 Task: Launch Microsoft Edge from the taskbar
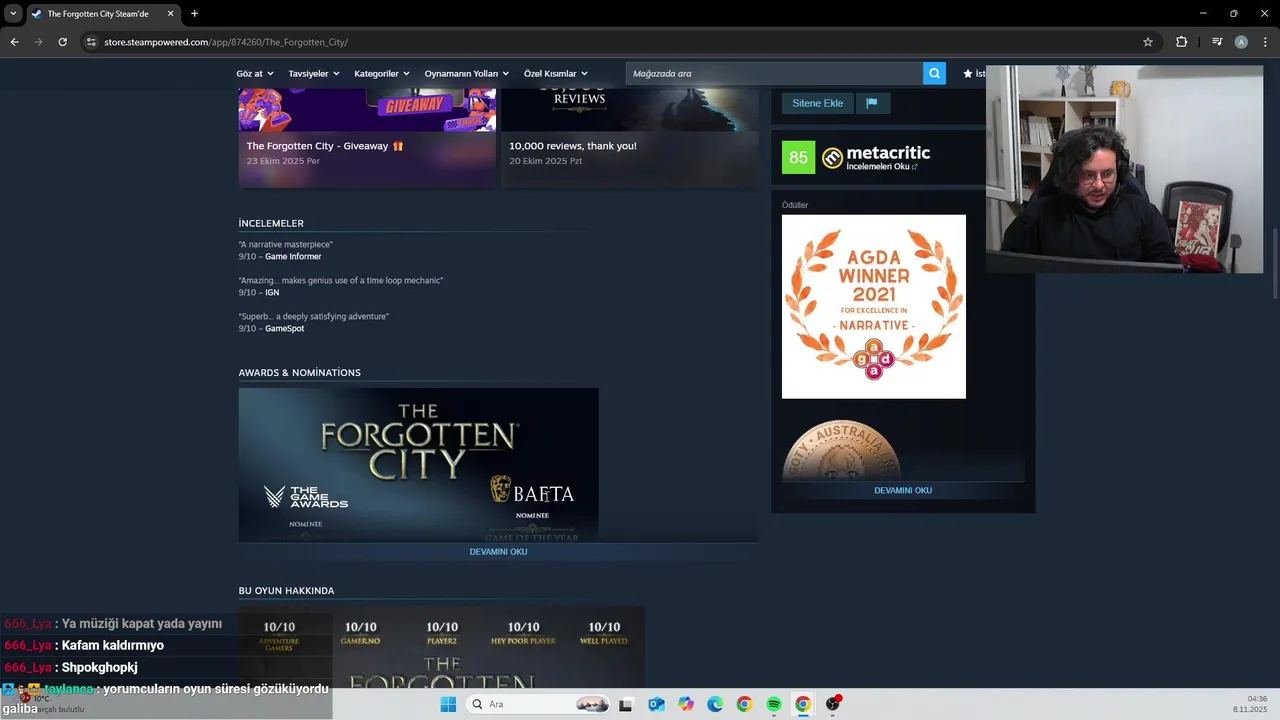[715, 704]
